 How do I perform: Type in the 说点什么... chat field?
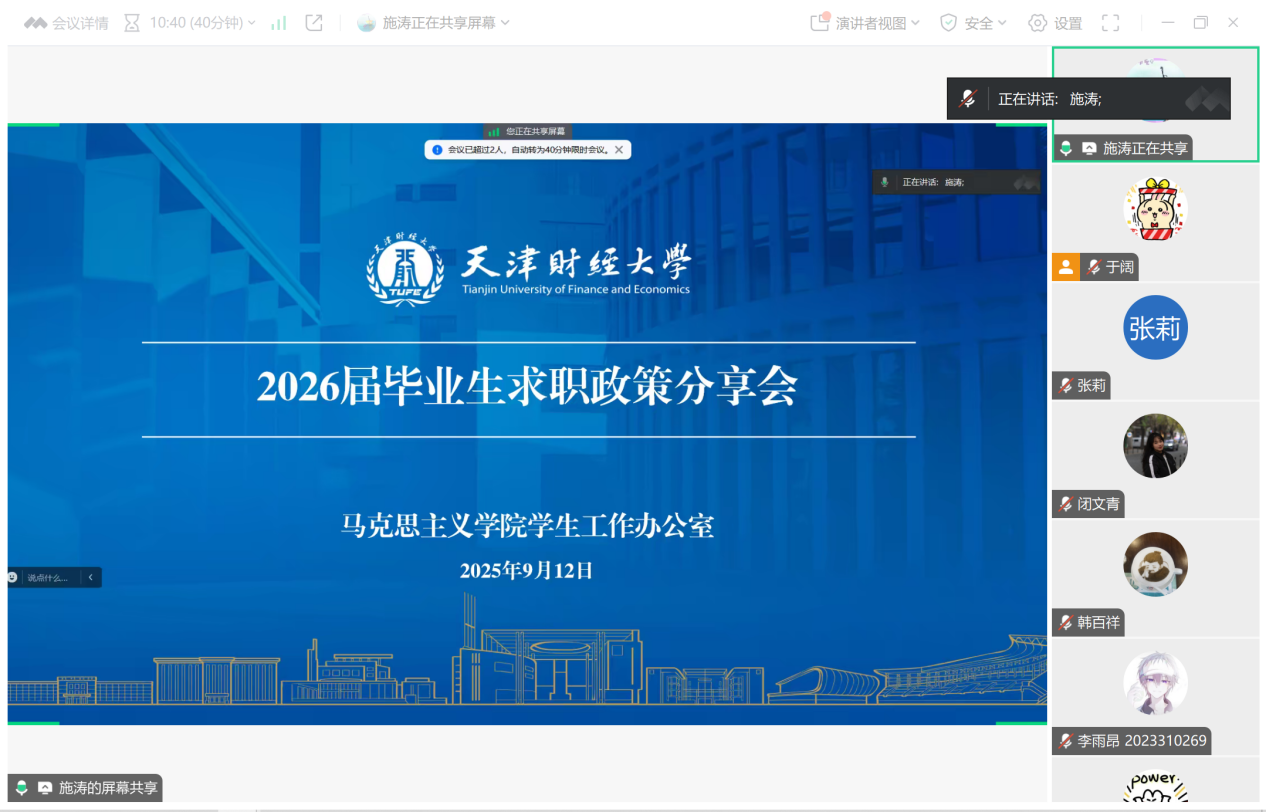[50, 577]
